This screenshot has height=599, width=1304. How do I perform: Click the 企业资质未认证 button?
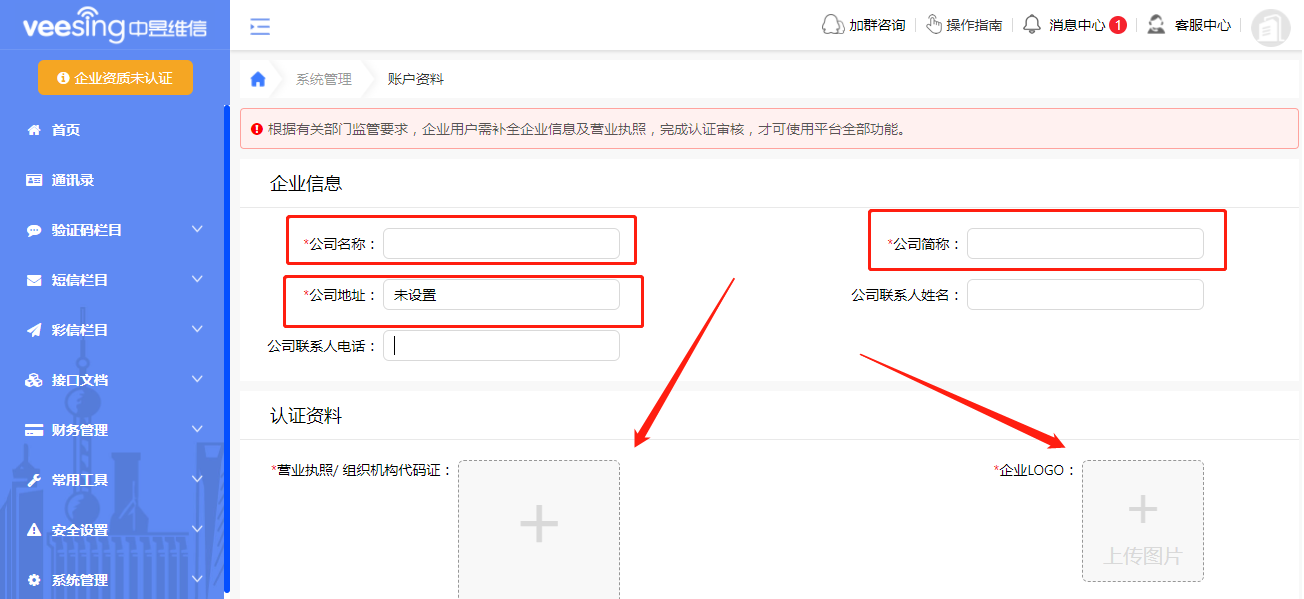[x=115, y=78]
